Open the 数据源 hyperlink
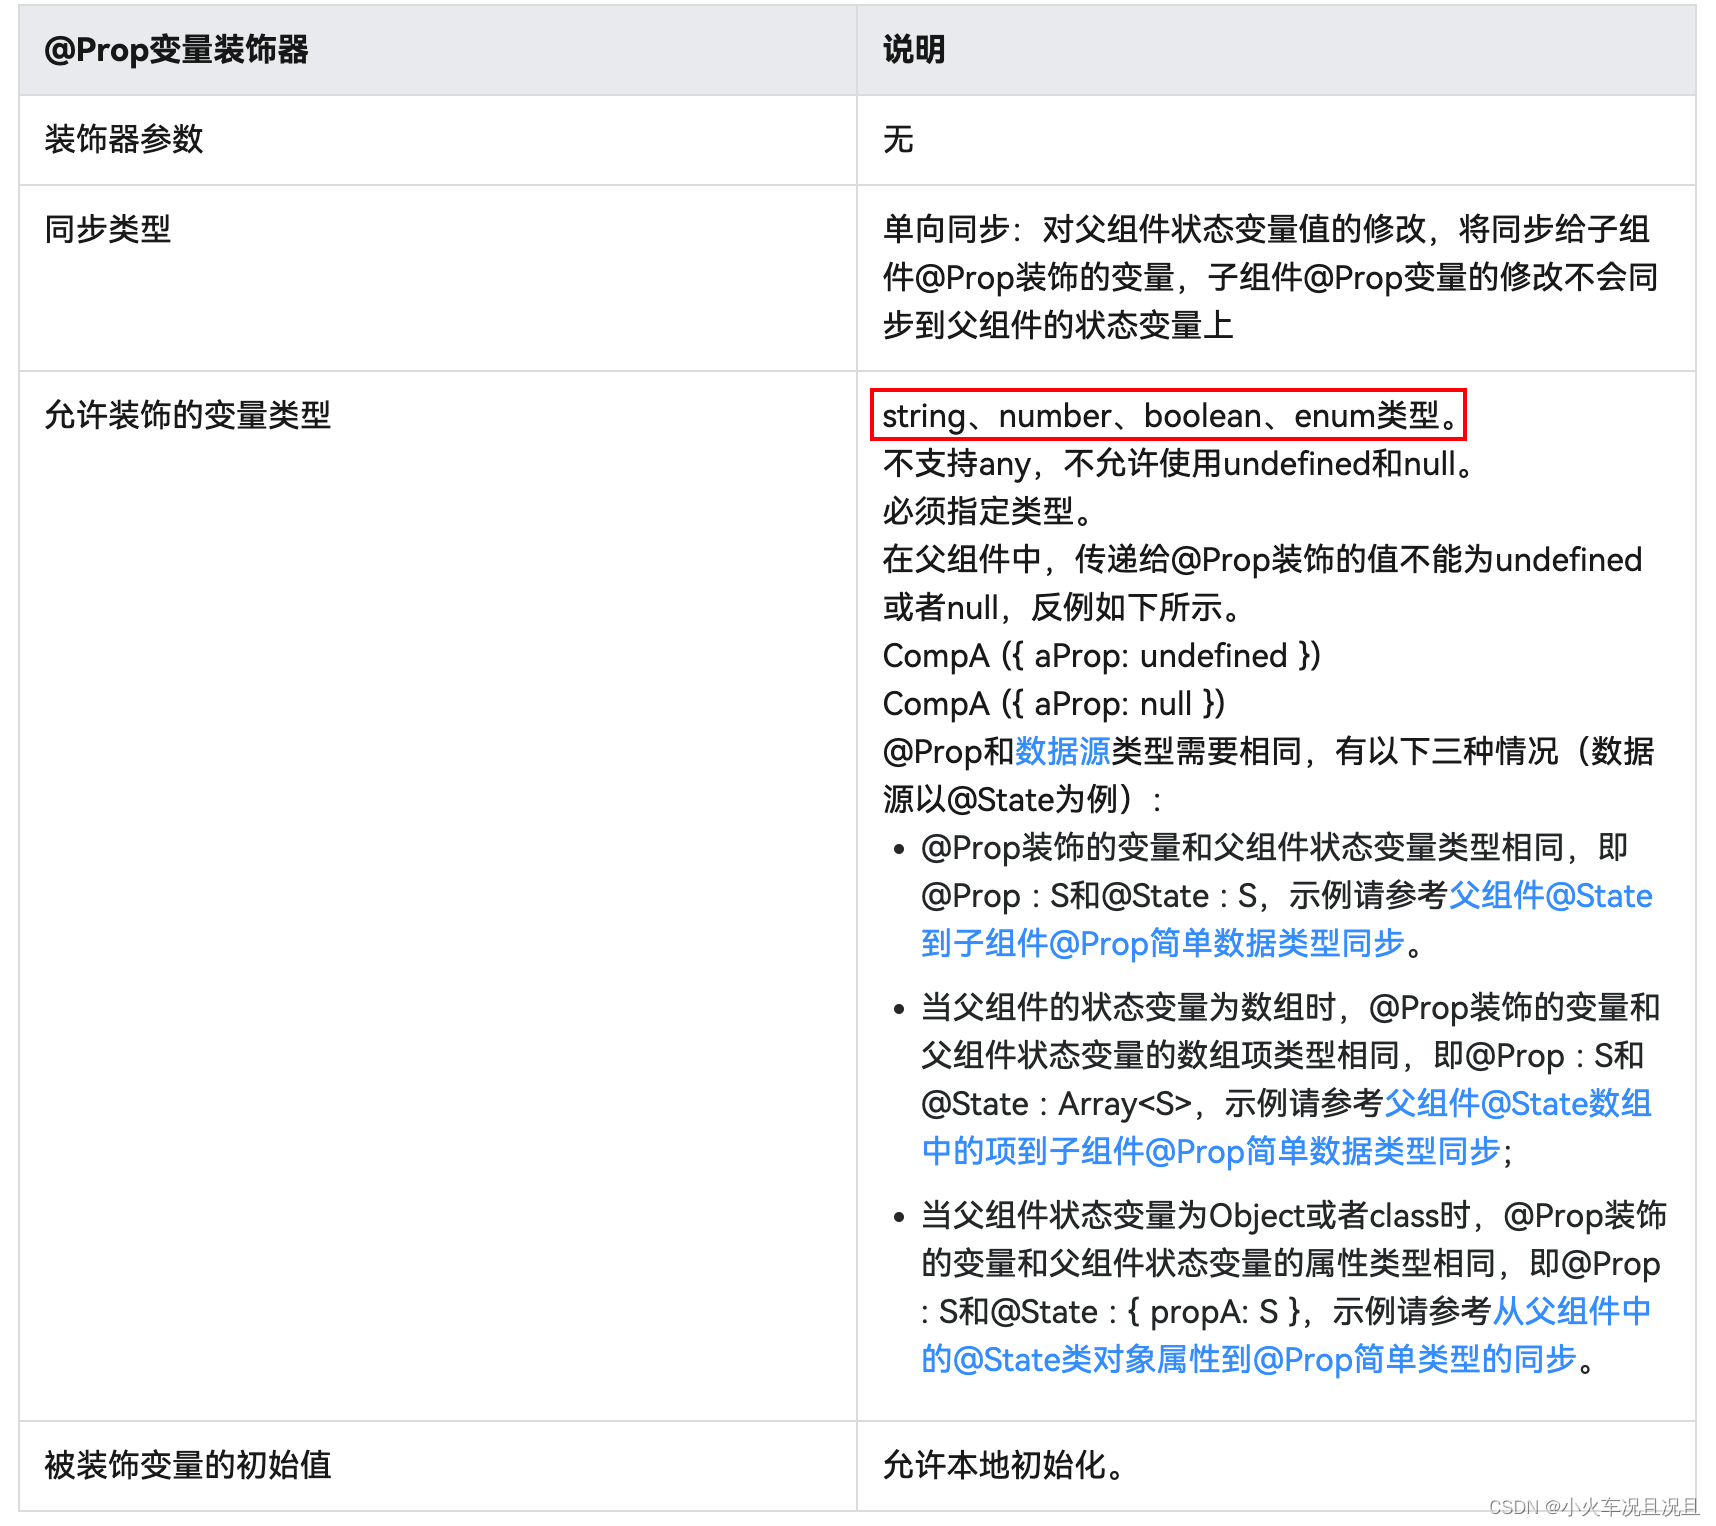Image resolution: width=1716 pixels, height=1526 pixels. click(x=1063, y=751)
